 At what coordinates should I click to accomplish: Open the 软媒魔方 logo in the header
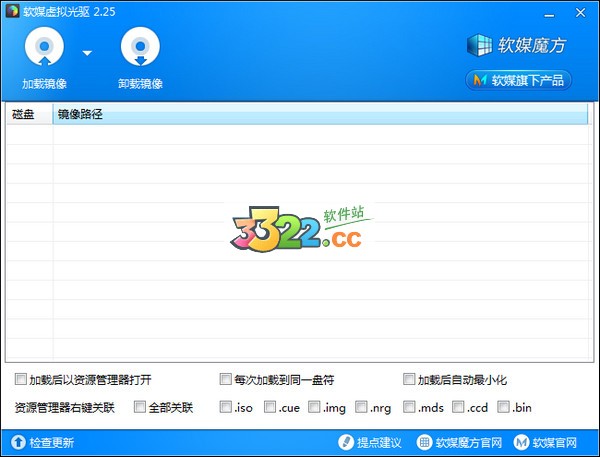(516, 45)
